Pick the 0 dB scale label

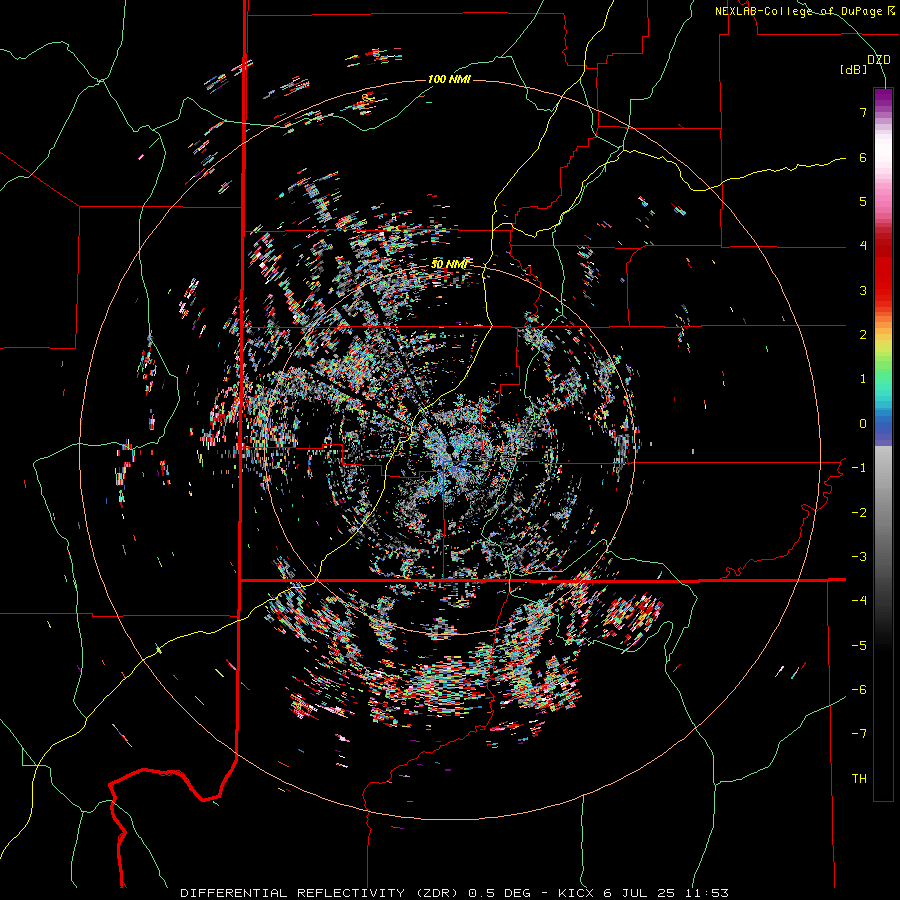[863, 424]
